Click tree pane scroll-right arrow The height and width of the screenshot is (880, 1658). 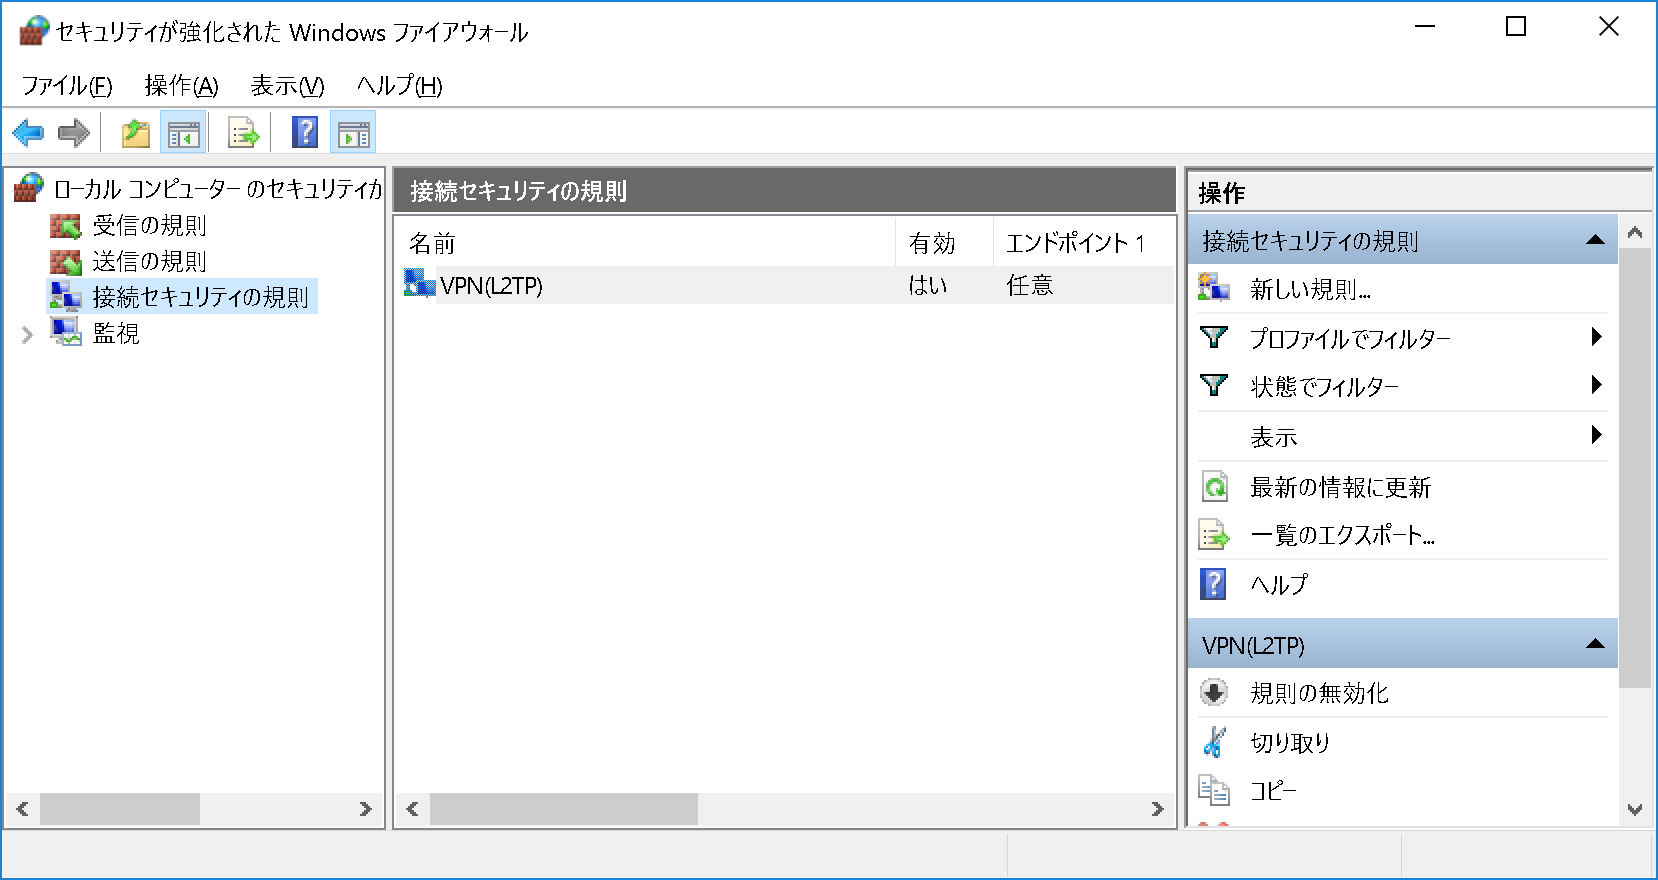pyautogui.click(x=366, y=809)
